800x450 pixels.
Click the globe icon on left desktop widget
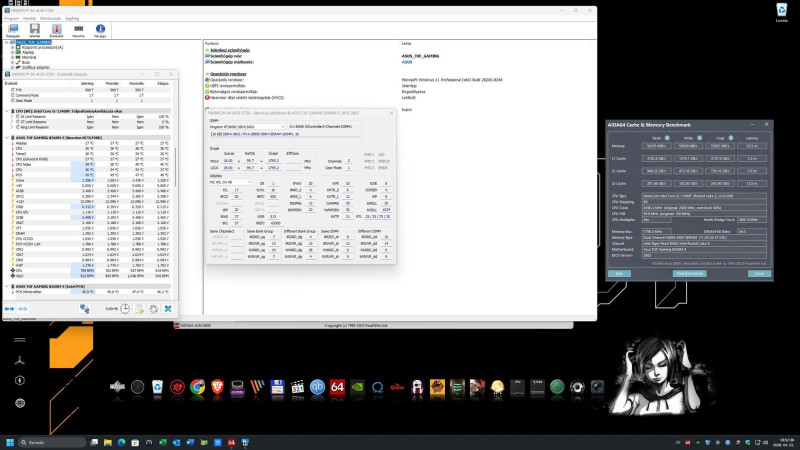(x=20, y=403)
